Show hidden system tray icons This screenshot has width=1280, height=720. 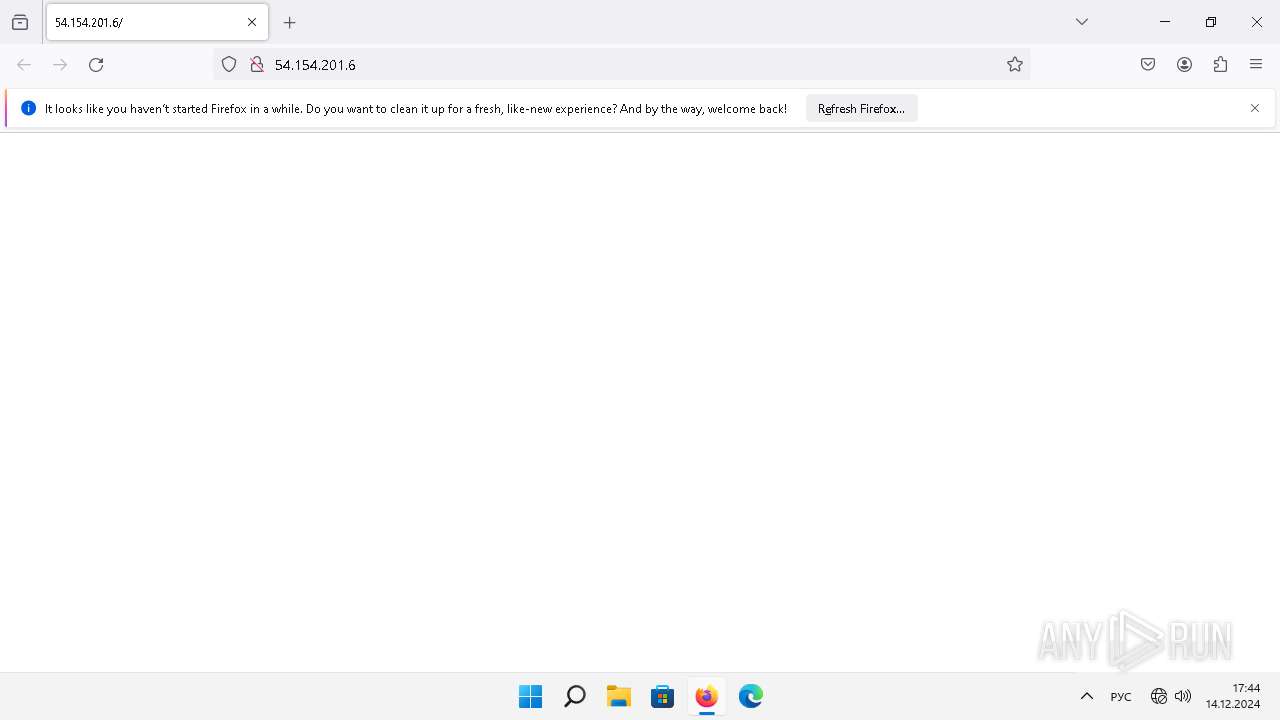(1087, 696)
